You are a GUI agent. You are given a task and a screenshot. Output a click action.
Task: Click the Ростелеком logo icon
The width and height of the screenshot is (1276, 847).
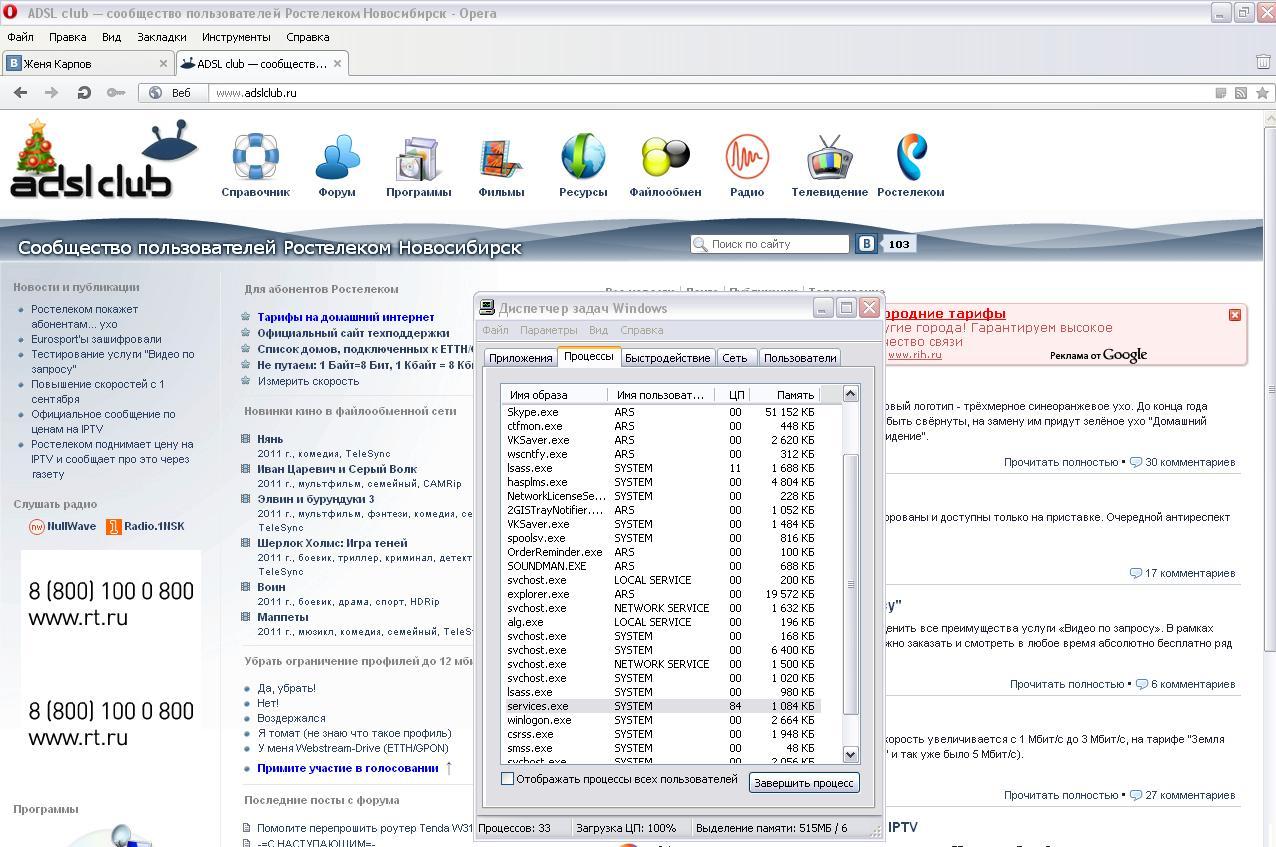[x=910, y=159]
